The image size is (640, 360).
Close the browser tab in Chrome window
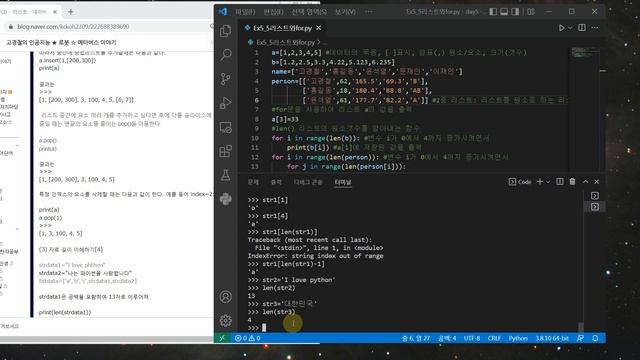[55, 12]
